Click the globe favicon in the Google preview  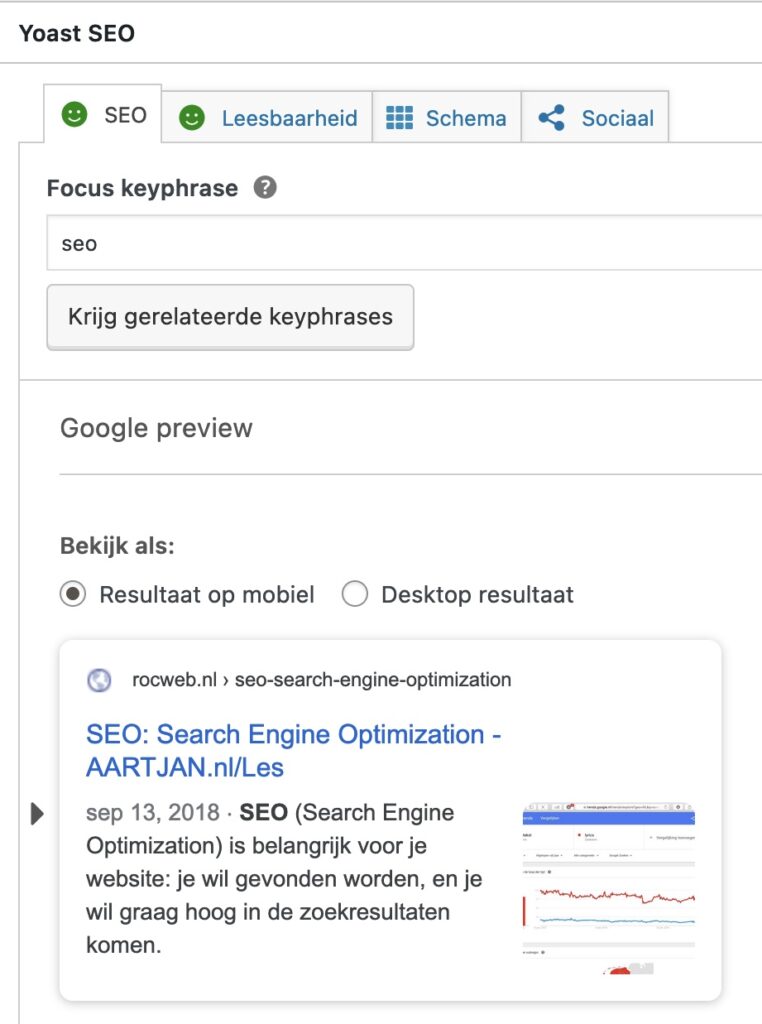[100, 680]
